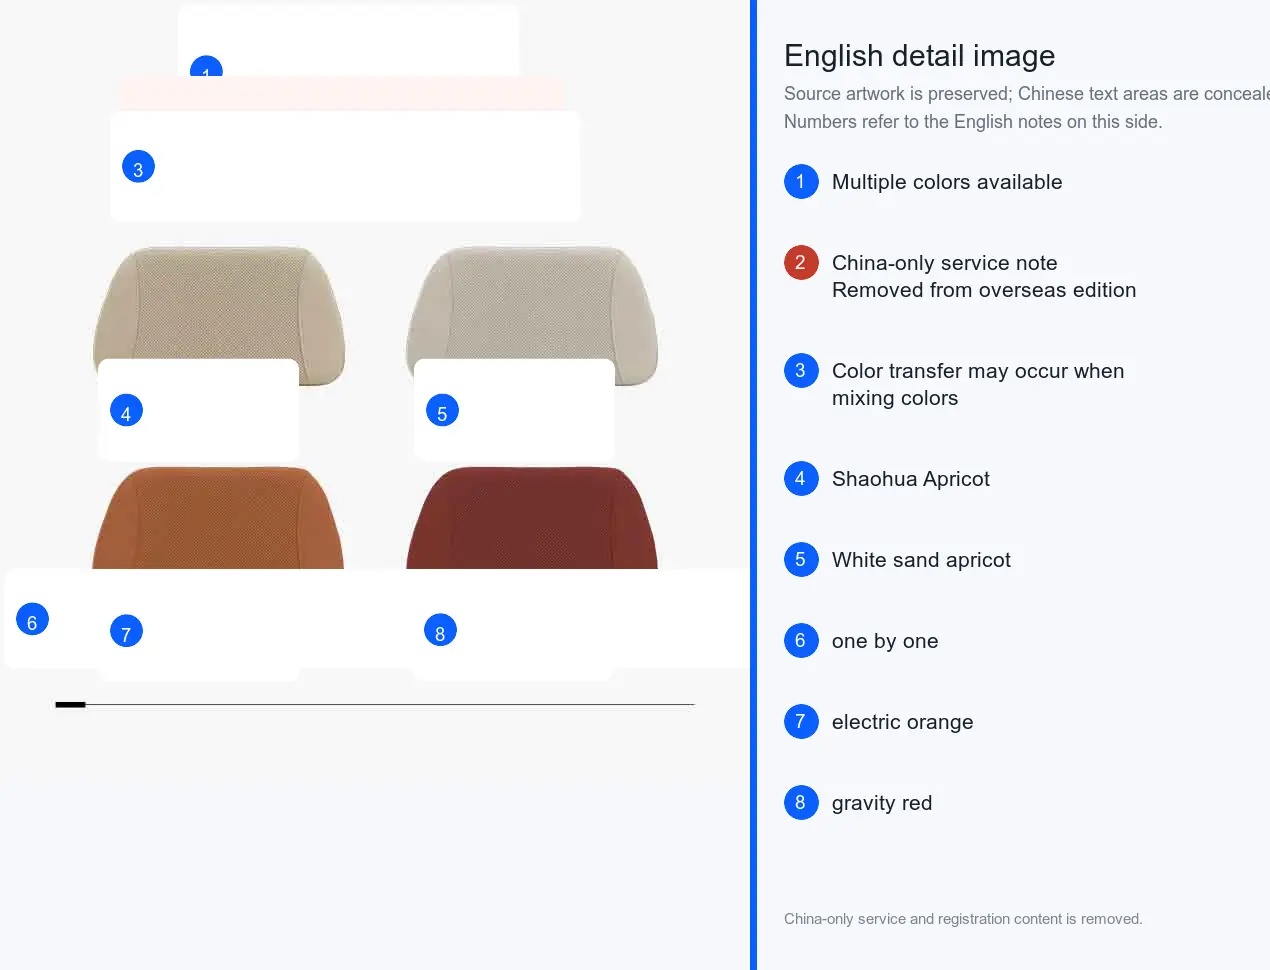Select marker 5 on the product image

tap(442, 410)
